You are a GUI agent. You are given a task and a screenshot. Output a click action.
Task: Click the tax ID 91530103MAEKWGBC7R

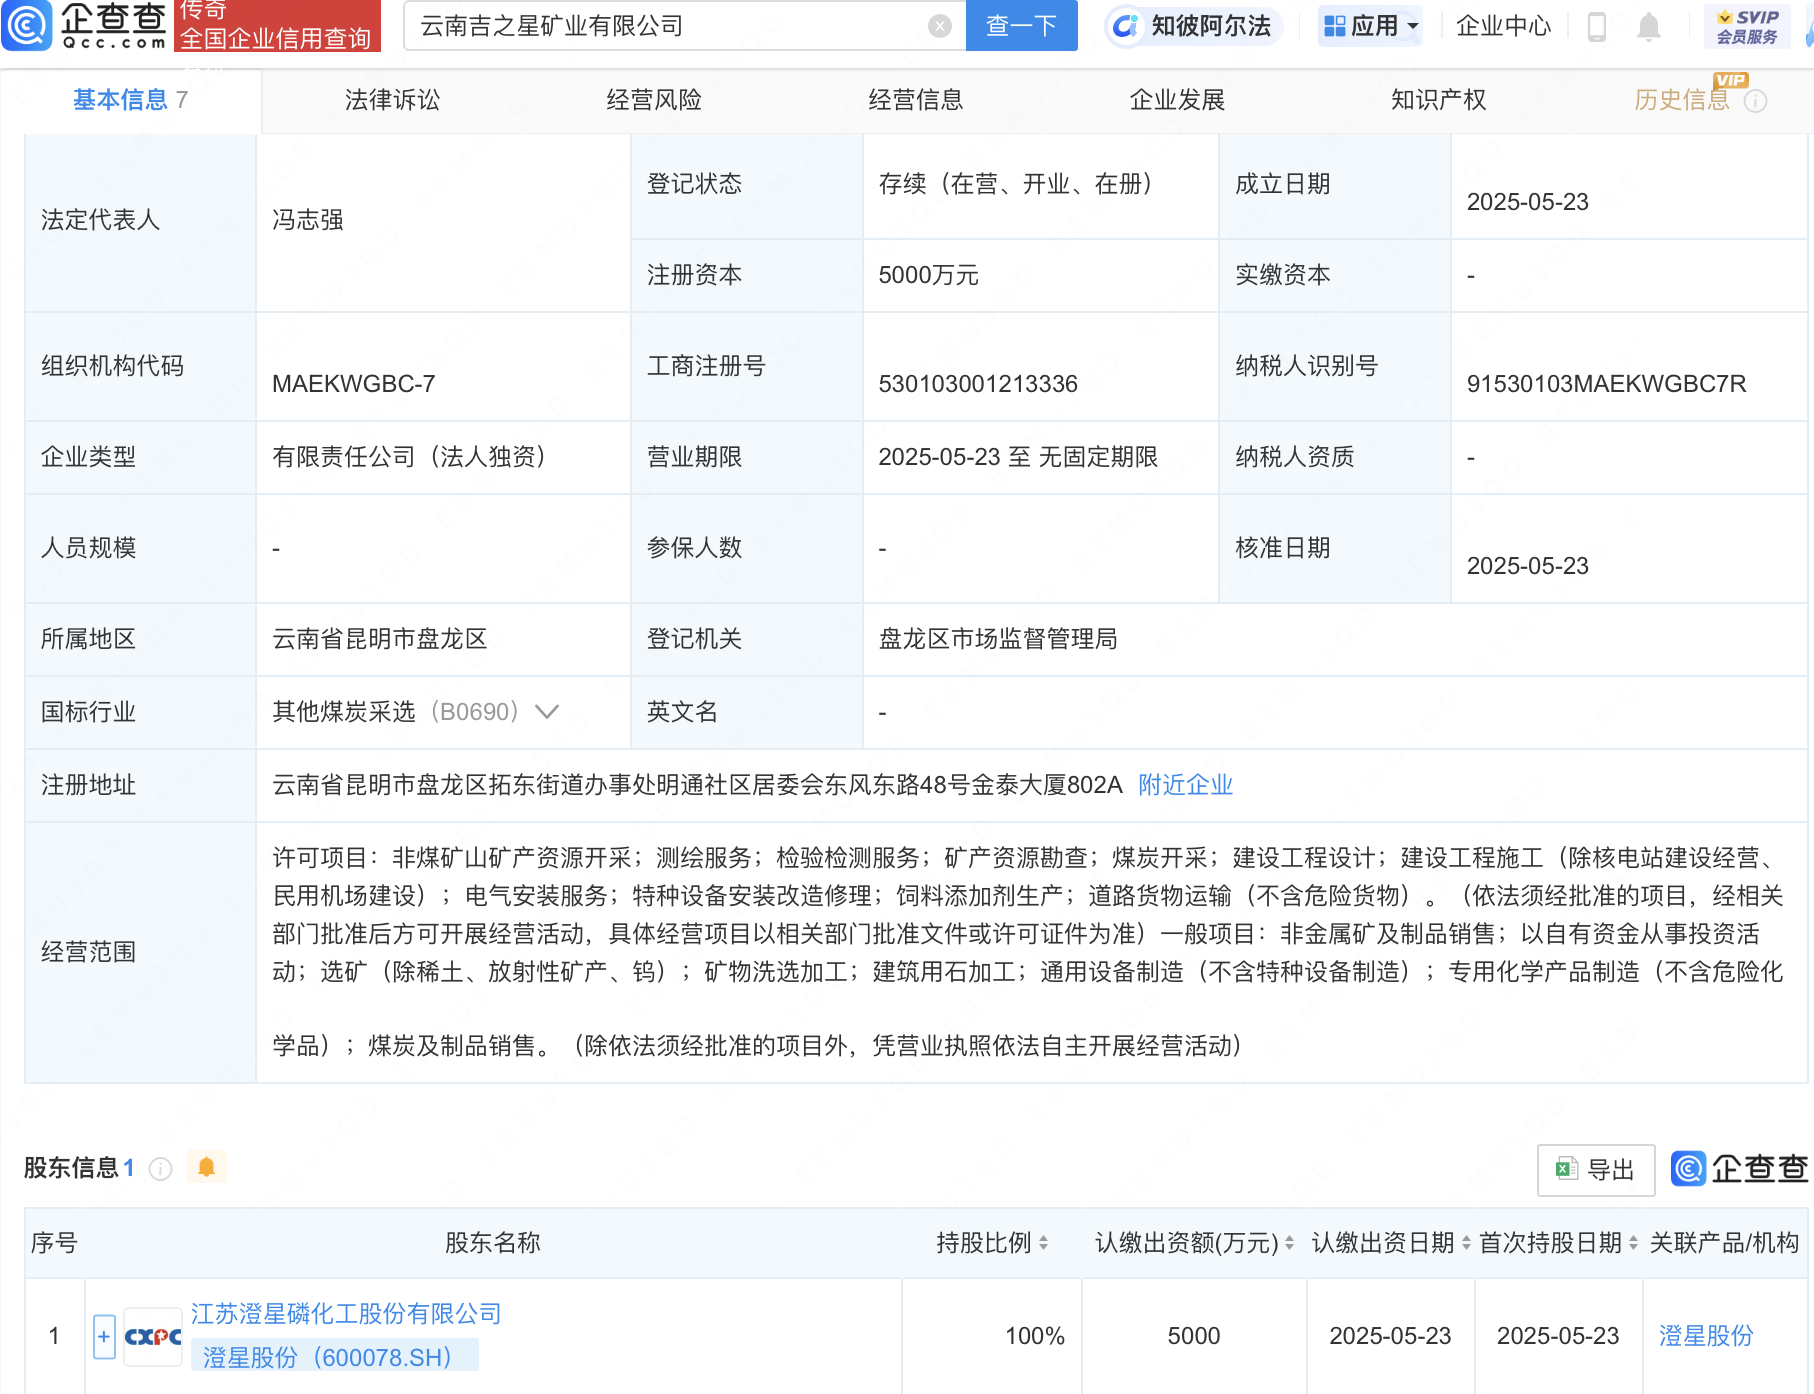[1606, 384]
